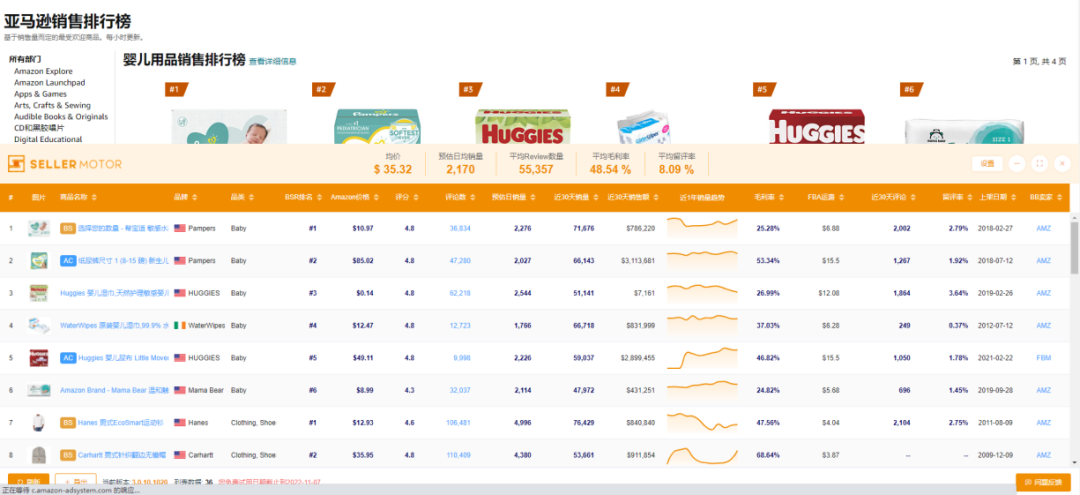Click the AC badge on Huggies row 5

pyautogui.click(x=68, y=358)
